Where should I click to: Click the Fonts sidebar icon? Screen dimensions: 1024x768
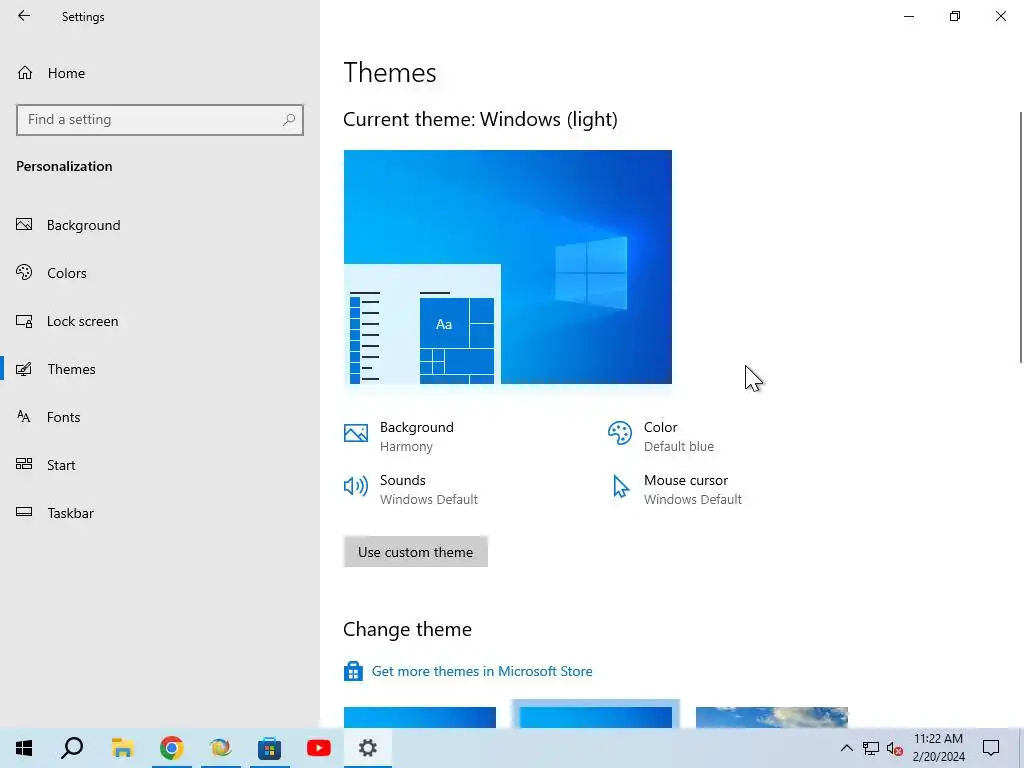point(24,417)
